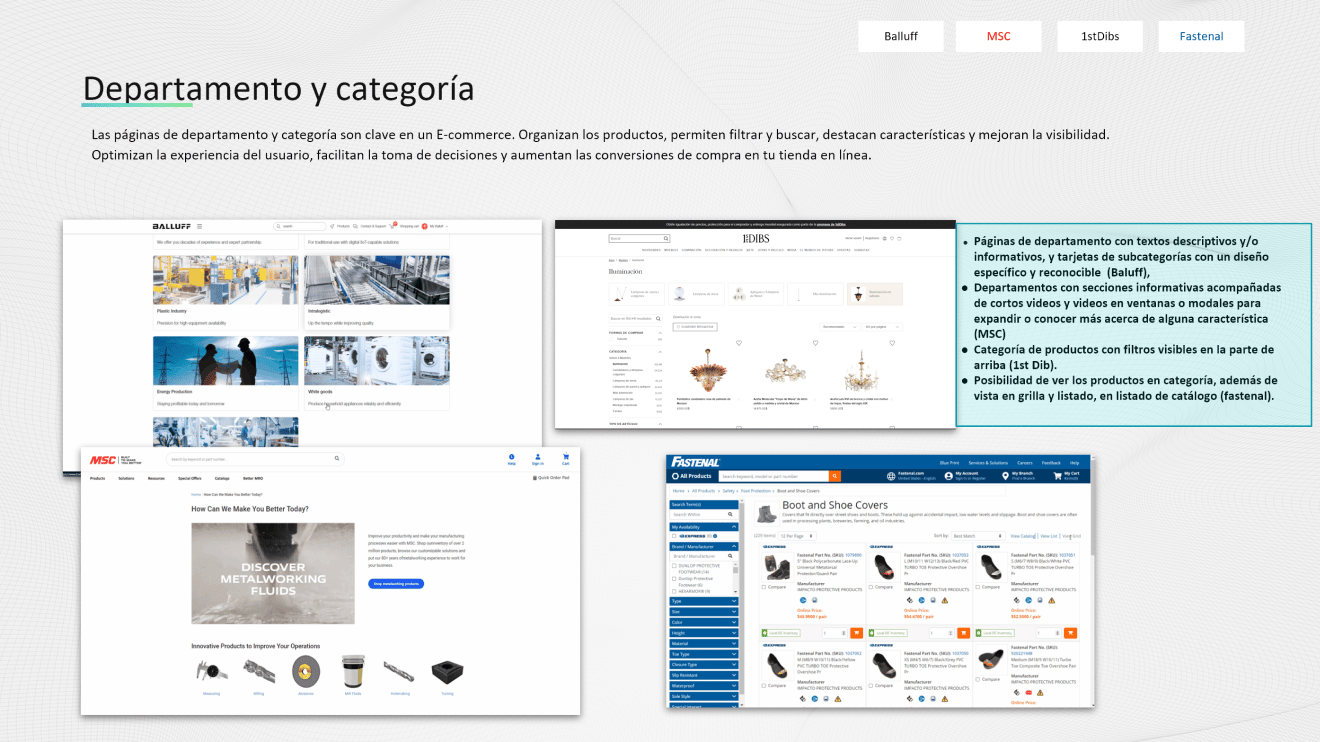1320x742 pixels.
Task: Open All Products menu in Fastenal header
Action: pyautogui.click(x=692, y=476)
